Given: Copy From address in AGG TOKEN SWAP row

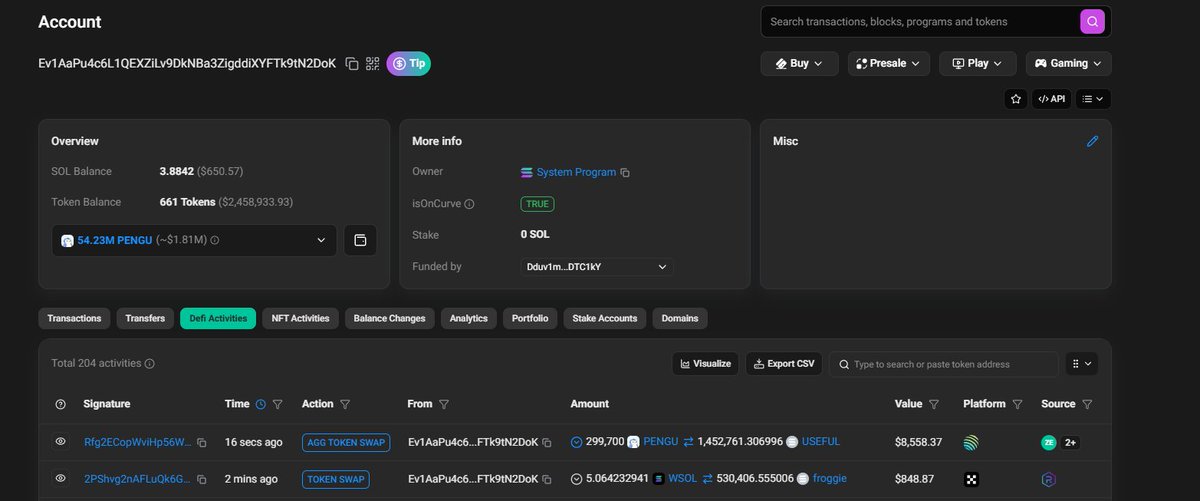Looking at the screenshot, I should point(546,442).
